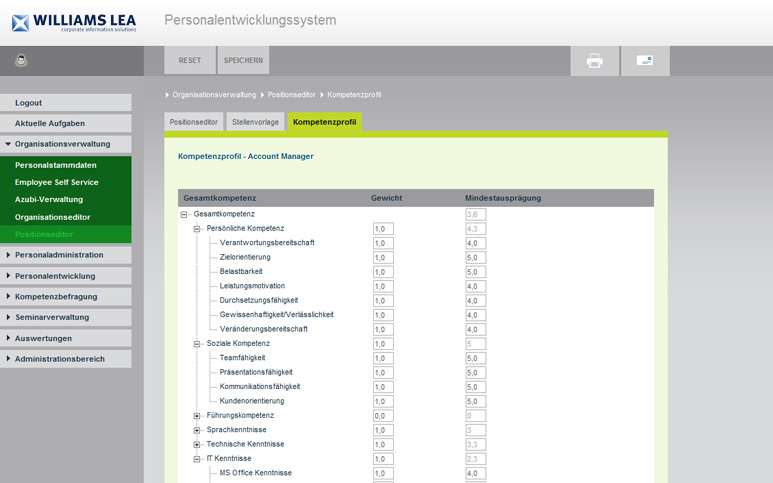Open the Stellenvorlage tab
The image size is (773, 483).
pos(255,122)
